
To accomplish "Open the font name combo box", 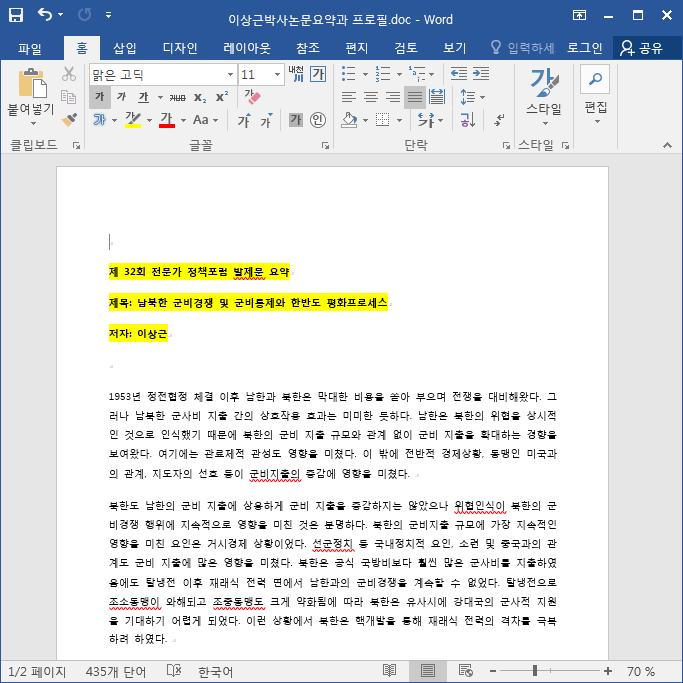I will (163, 74).
